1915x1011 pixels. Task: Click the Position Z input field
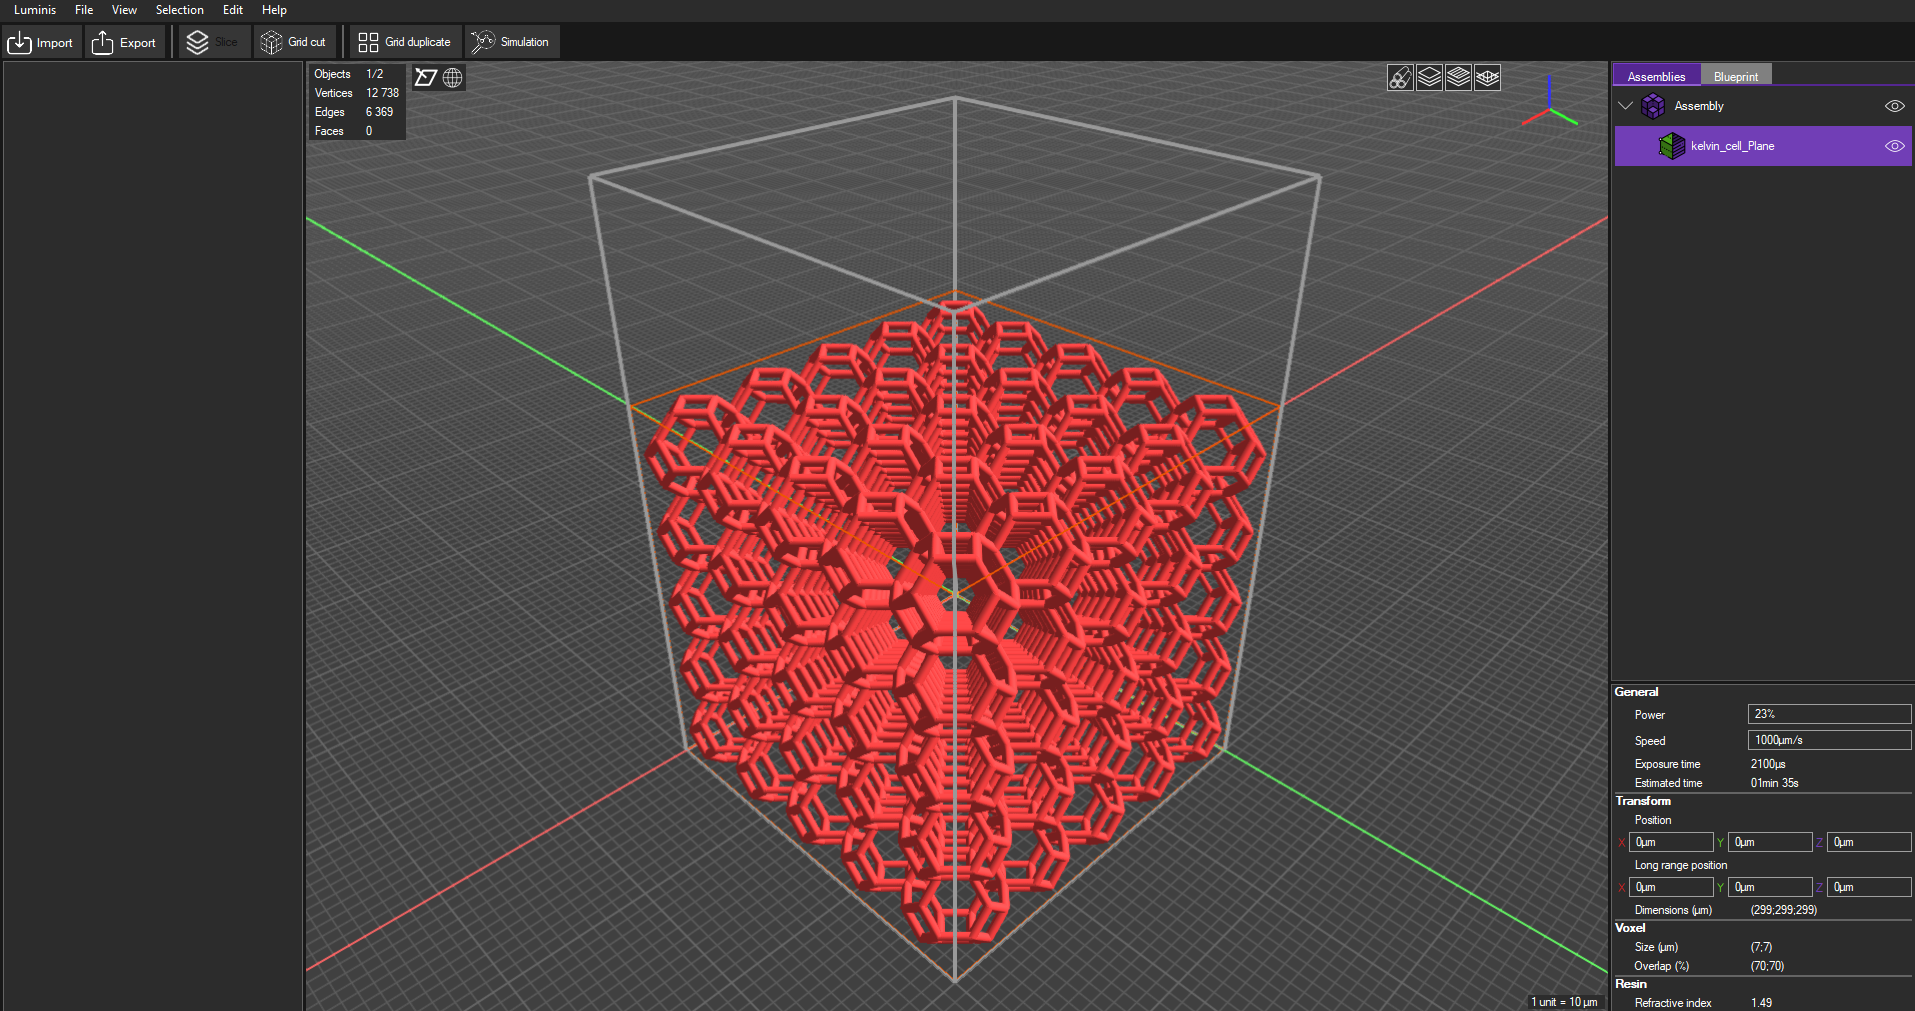click(x=1869, y=842)
